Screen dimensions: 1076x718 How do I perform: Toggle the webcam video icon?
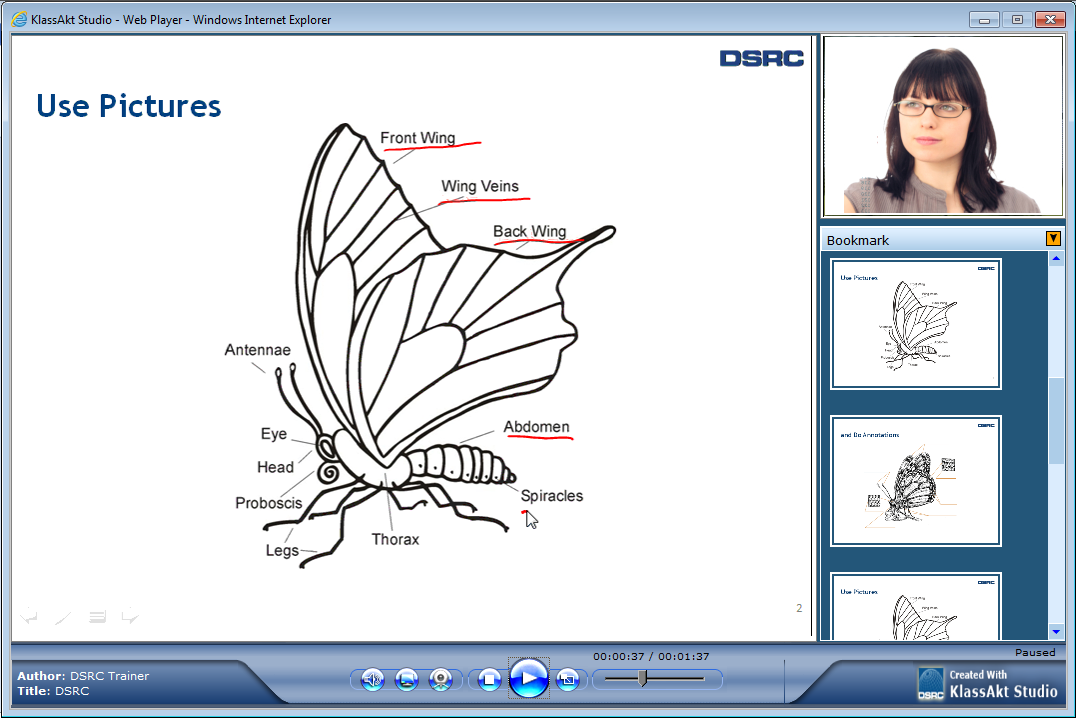(441, 680)
